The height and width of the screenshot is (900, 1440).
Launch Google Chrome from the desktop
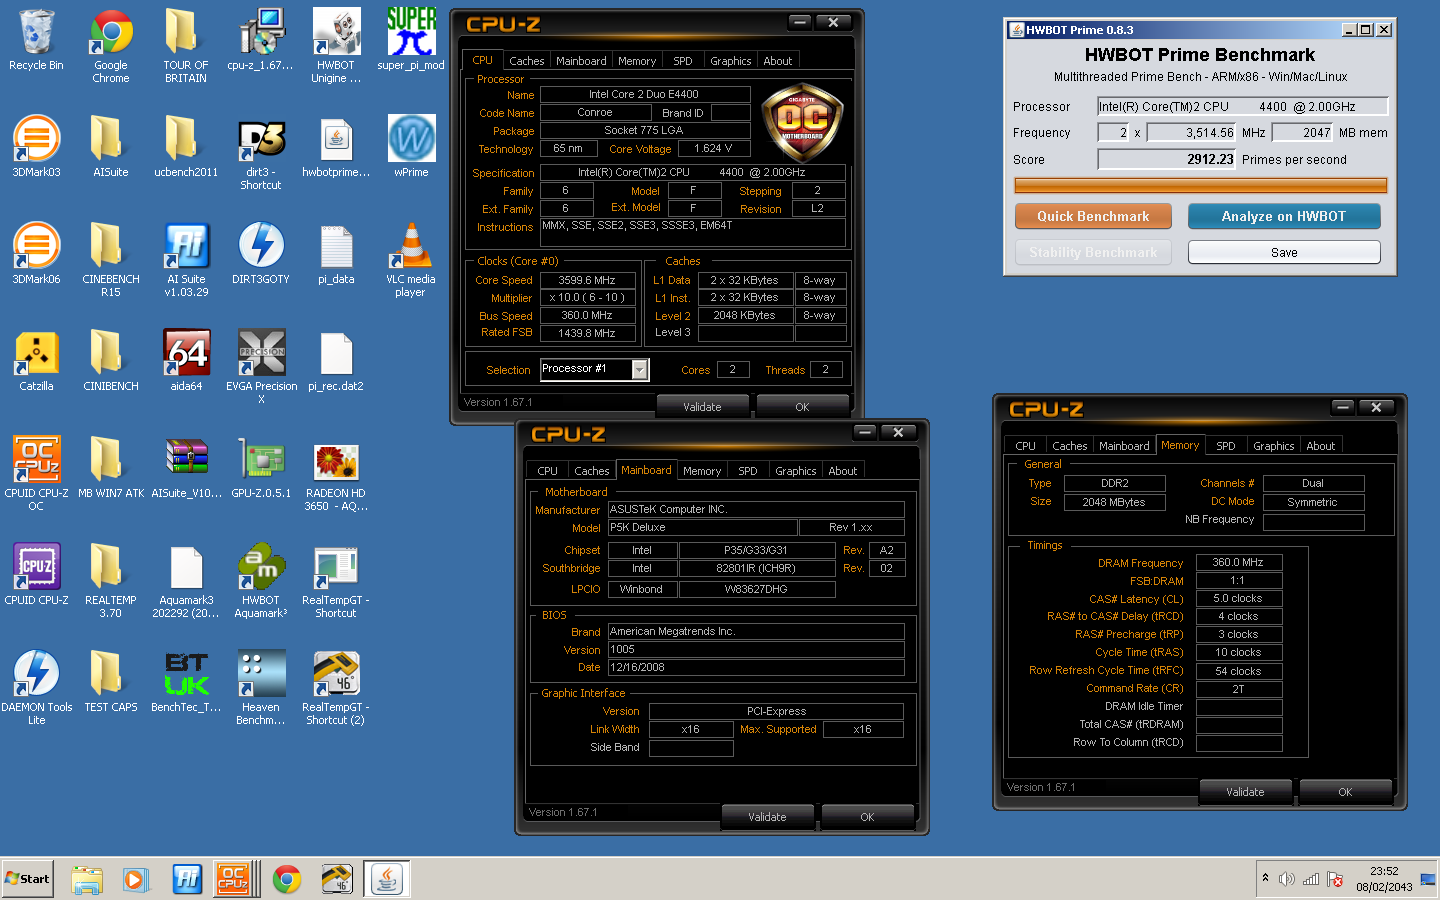coord(111,45)
